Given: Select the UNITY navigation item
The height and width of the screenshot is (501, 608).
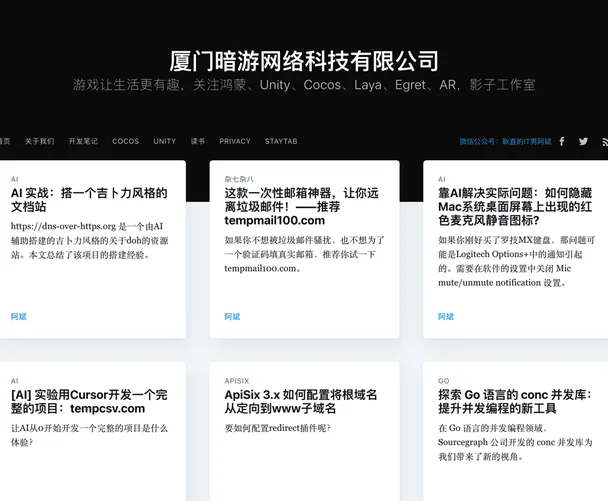Looking at the screenshot, I should [x=165, y=142].
